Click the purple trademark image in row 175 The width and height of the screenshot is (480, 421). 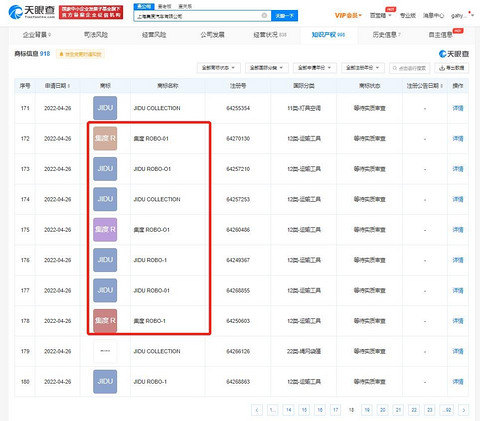point(105,230)
